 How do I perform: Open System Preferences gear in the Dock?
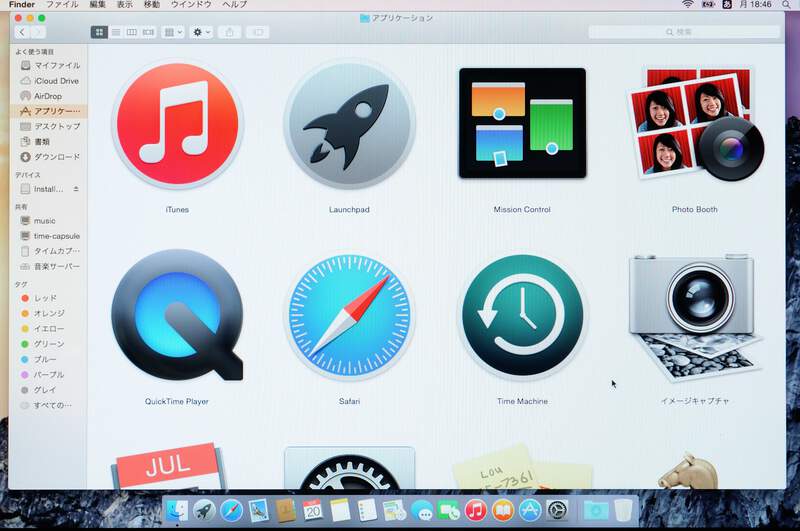[557, 510]
